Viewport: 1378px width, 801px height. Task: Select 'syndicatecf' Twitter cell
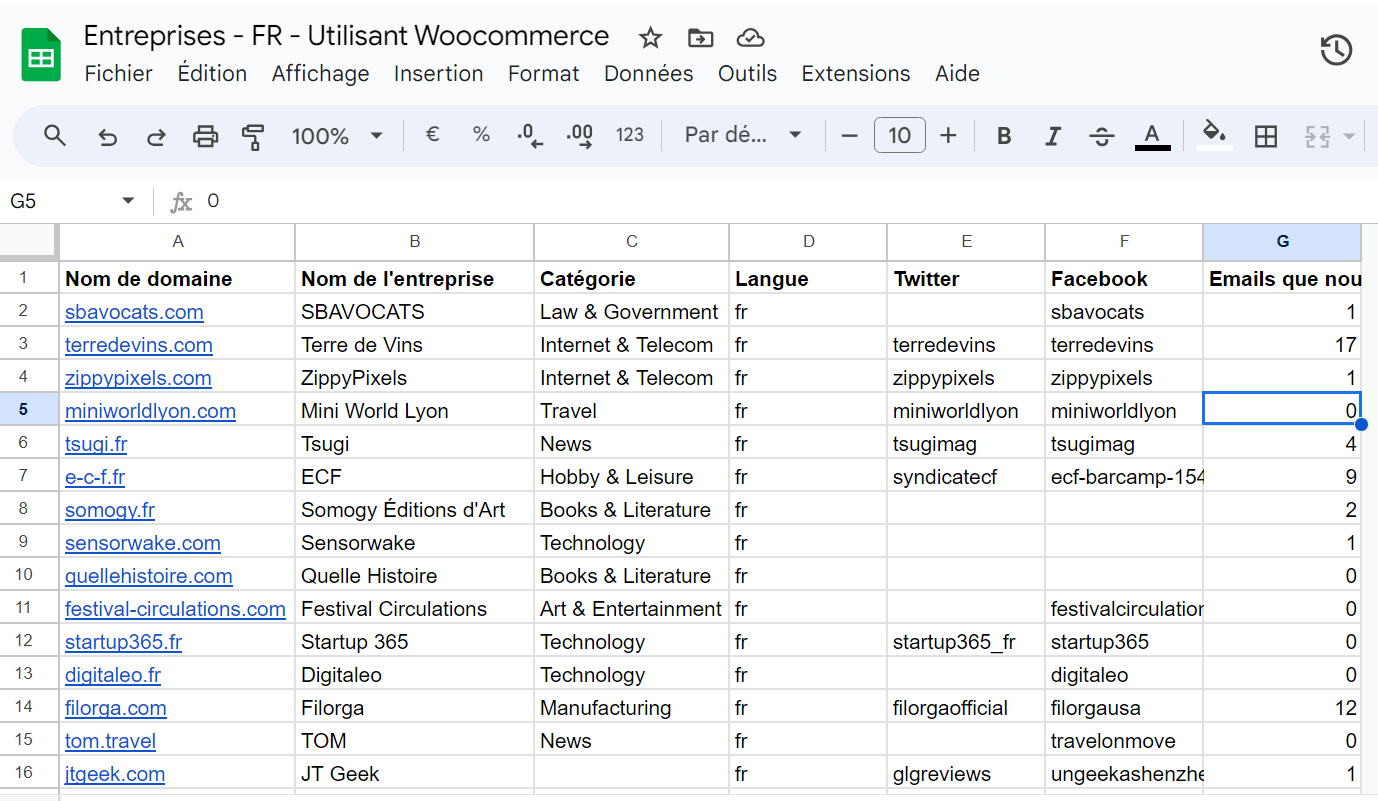pos(966,477)
